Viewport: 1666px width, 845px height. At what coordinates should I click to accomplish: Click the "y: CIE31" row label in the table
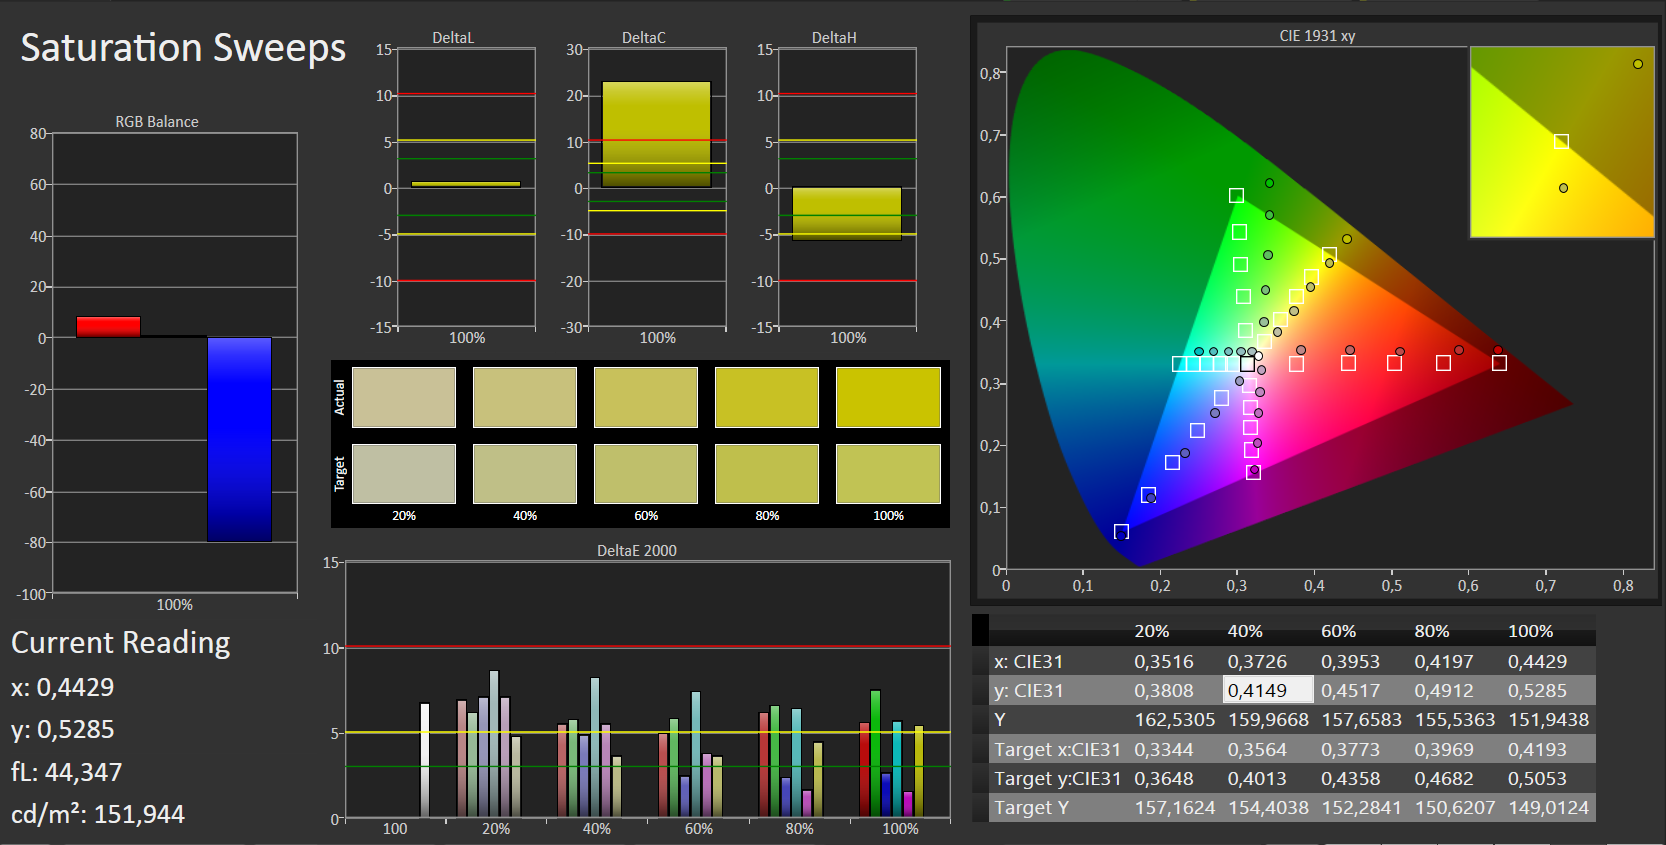[x=1029, y=691]
